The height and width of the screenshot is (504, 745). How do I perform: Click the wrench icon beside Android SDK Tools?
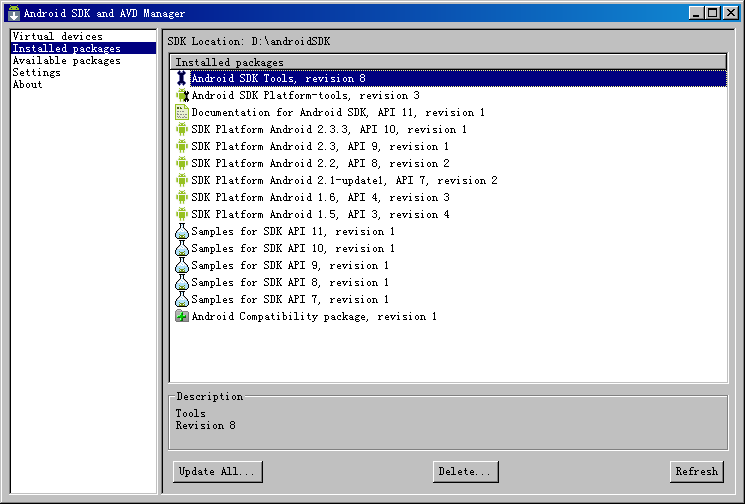(181, 78)
